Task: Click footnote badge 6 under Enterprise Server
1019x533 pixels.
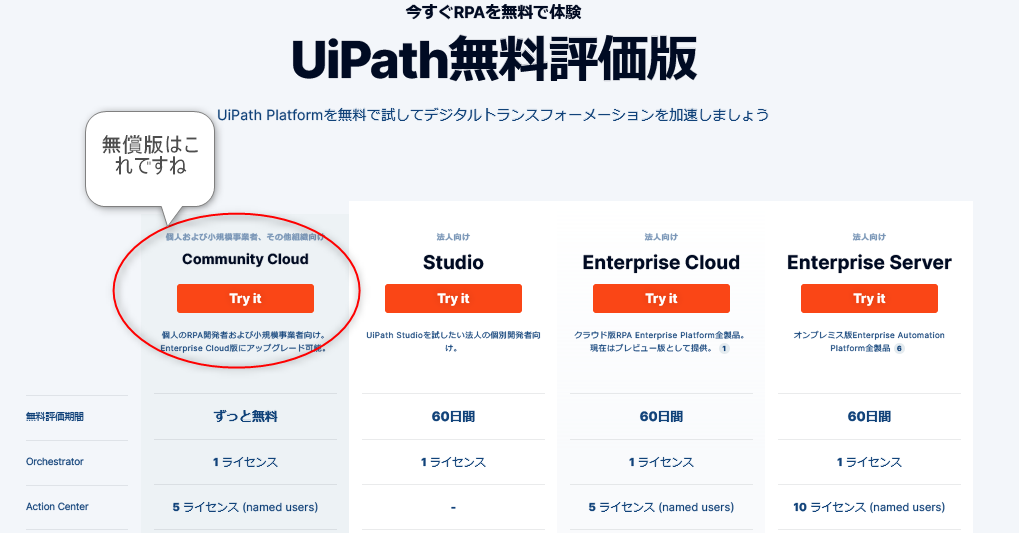Action: pos(899,349)
